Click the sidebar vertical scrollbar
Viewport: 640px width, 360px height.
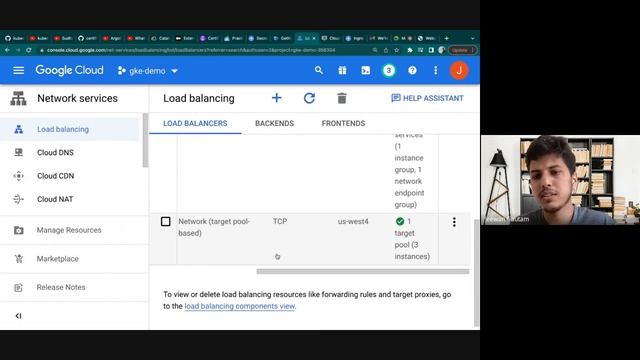coord(145,140)
